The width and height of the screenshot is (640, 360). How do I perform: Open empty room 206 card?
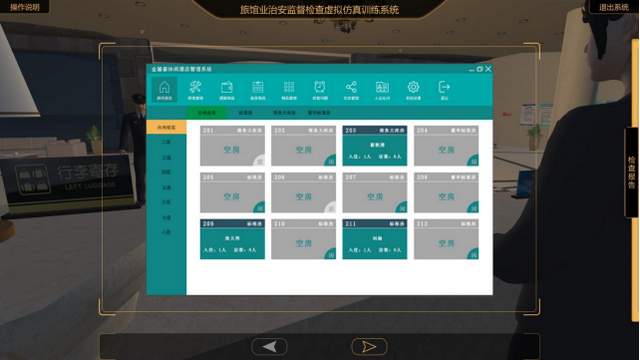pos(304,193)
